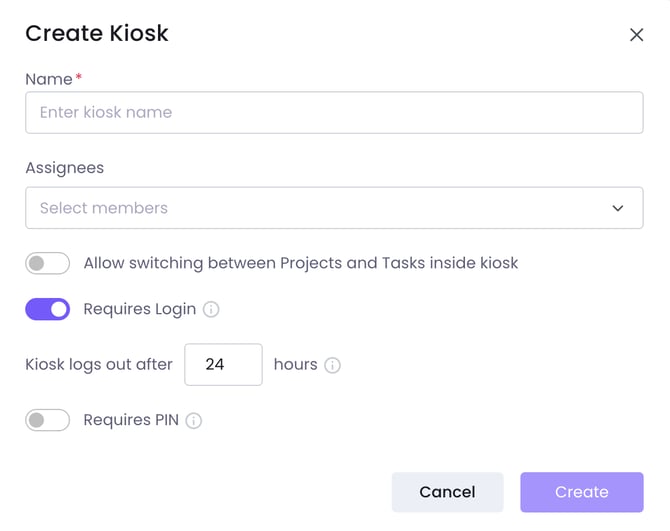
Task: Open the Select members dropdown
Action: (x=320, y=208)
